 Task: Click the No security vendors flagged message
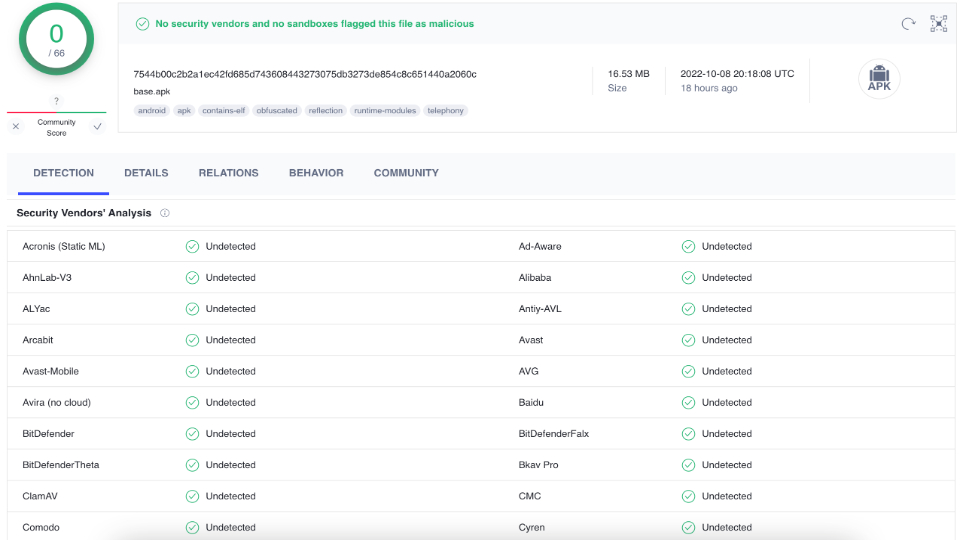click(x=315, y=24)
